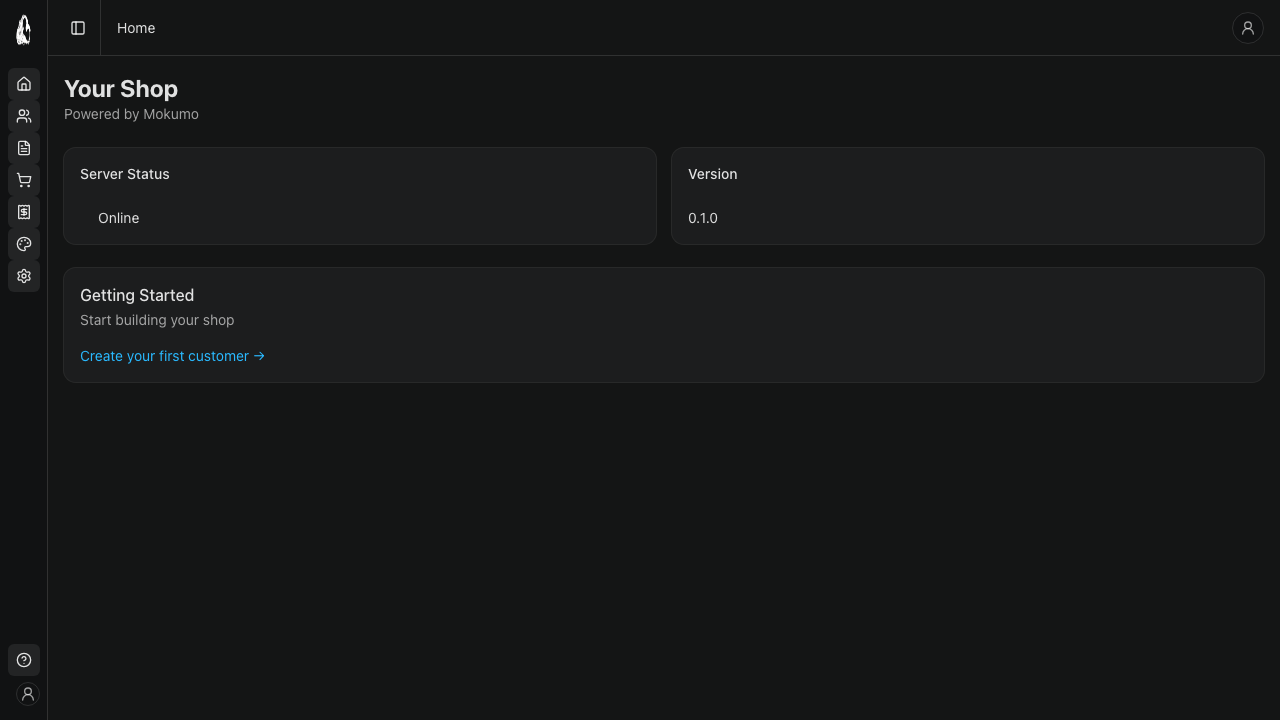Screen dimensions: 1280x720
Task: Open the dollar receipt icon in the sidebar
Action: pos(24,212)
